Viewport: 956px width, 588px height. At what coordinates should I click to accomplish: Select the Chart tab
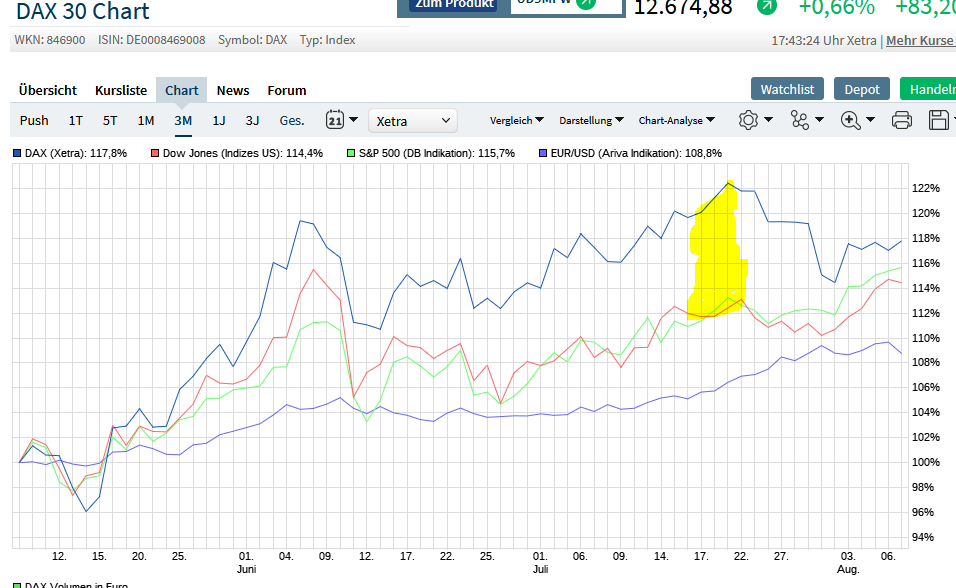182,90
